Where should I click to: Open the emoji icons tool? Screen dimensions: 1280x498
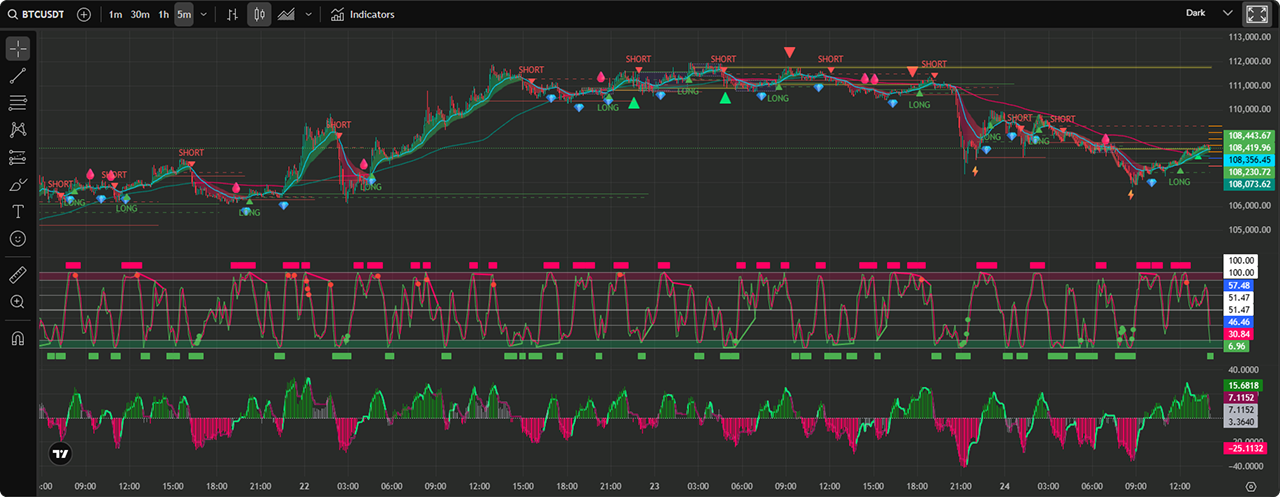click(18, 239)
